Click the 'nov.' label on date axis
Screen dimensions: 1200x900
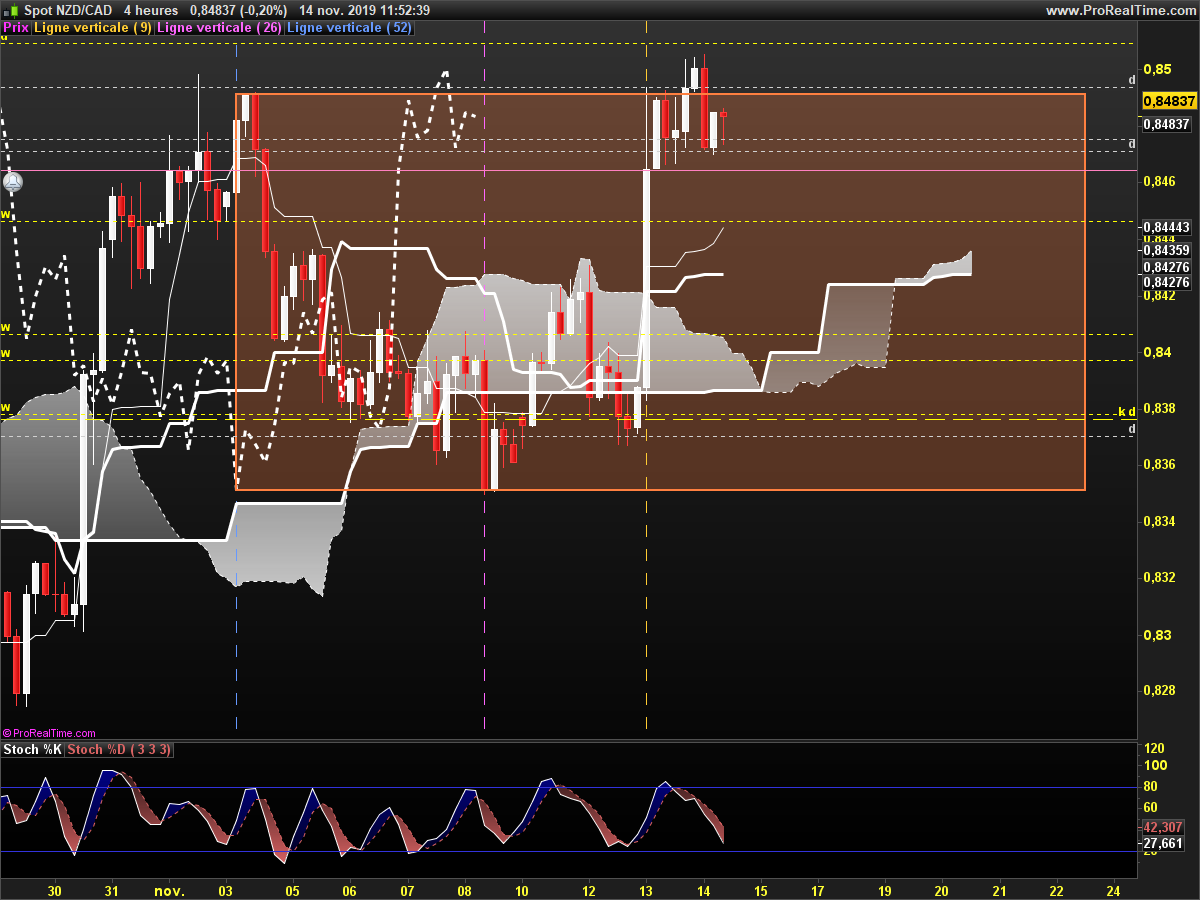170,890
